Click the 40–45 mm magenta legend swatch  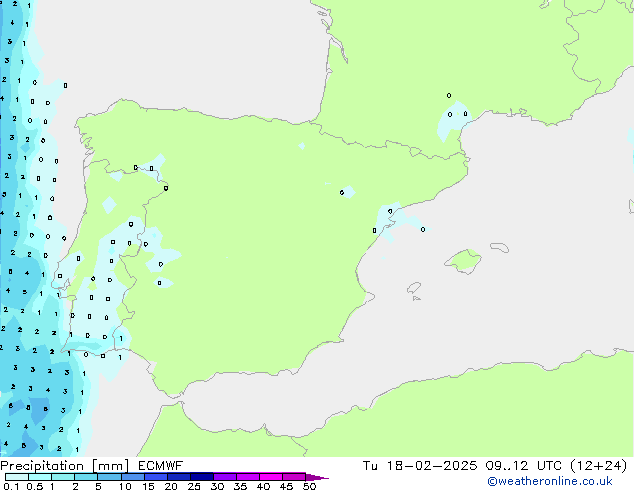271,477
